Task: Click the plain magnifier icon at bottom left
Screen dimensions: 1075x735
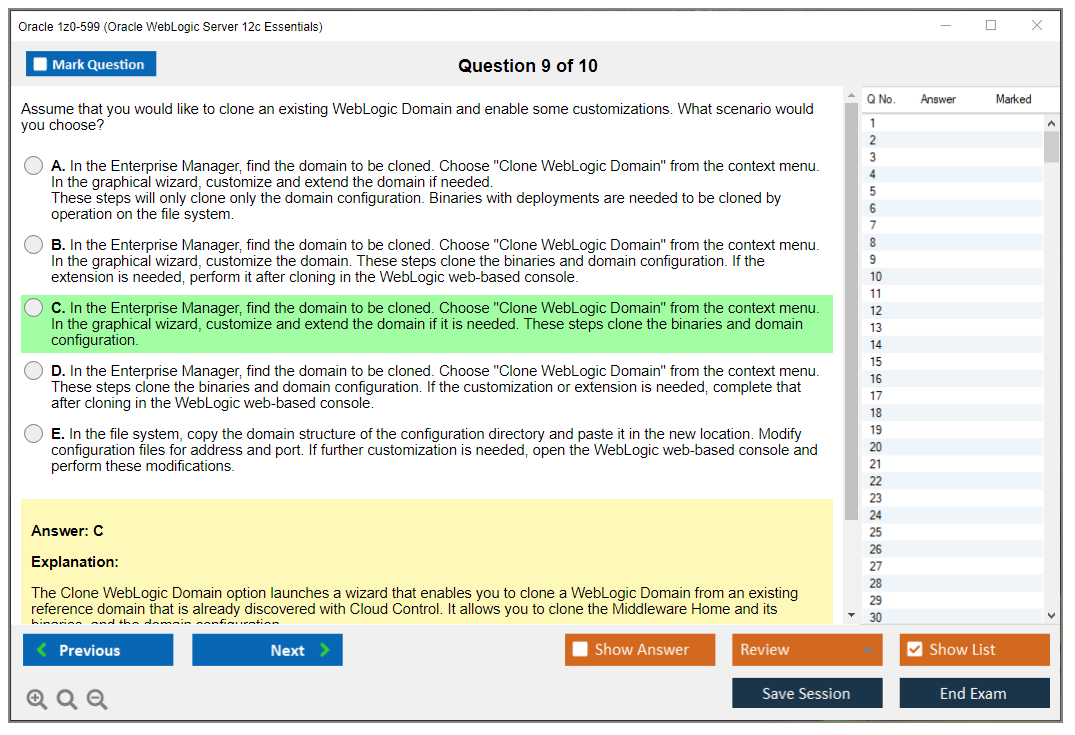Action: [66, 699]
